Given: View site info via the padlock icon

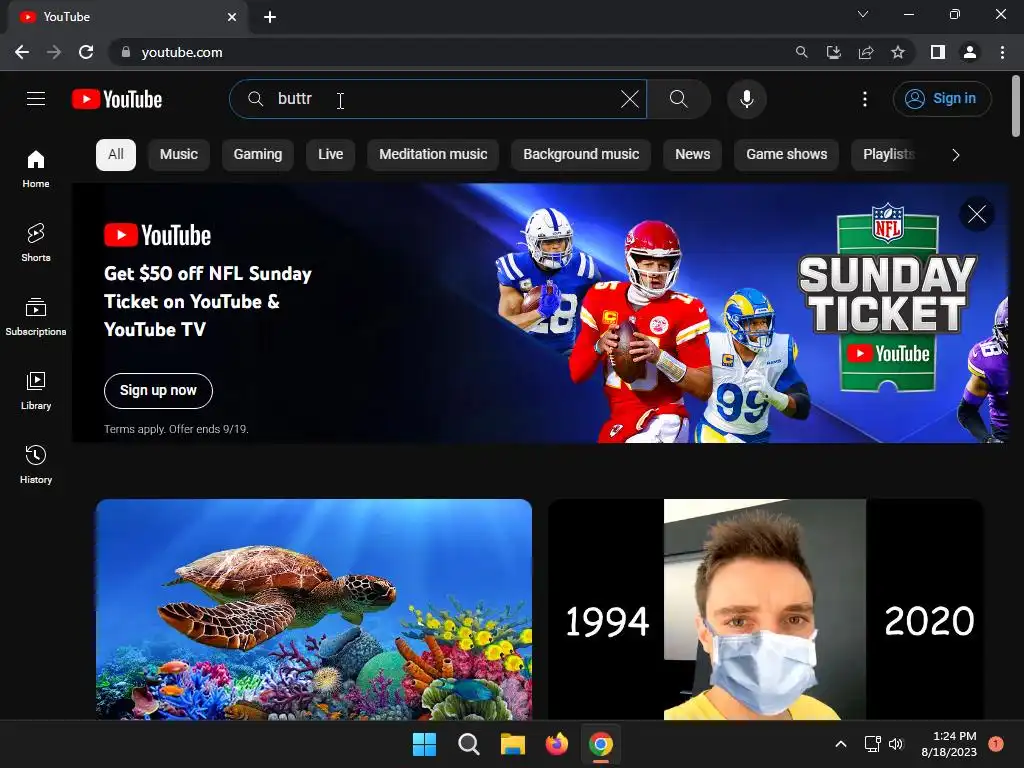Looking at the screenshot, I should click(x=126, y=52).
